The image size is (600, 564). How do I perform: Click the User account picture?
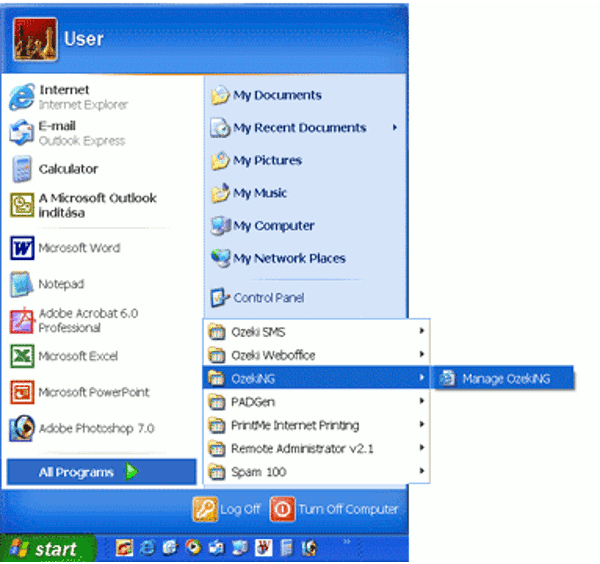coord(35,39)
